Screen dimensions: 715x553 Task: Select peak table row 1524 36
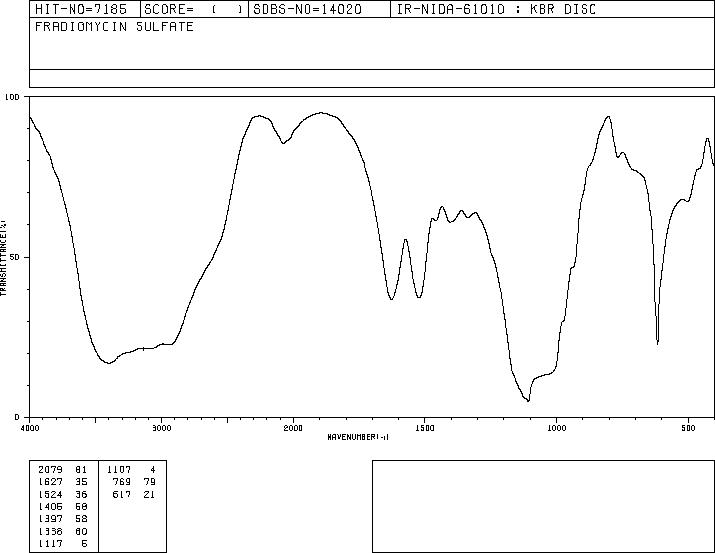pyautogui.click(x=63, y=494)
